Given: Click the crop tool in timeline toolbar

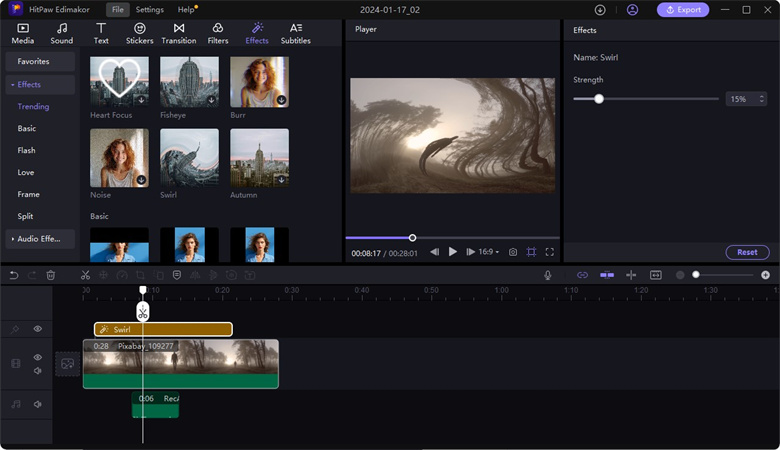Looking at the screenshot, I should coord(140,275).
